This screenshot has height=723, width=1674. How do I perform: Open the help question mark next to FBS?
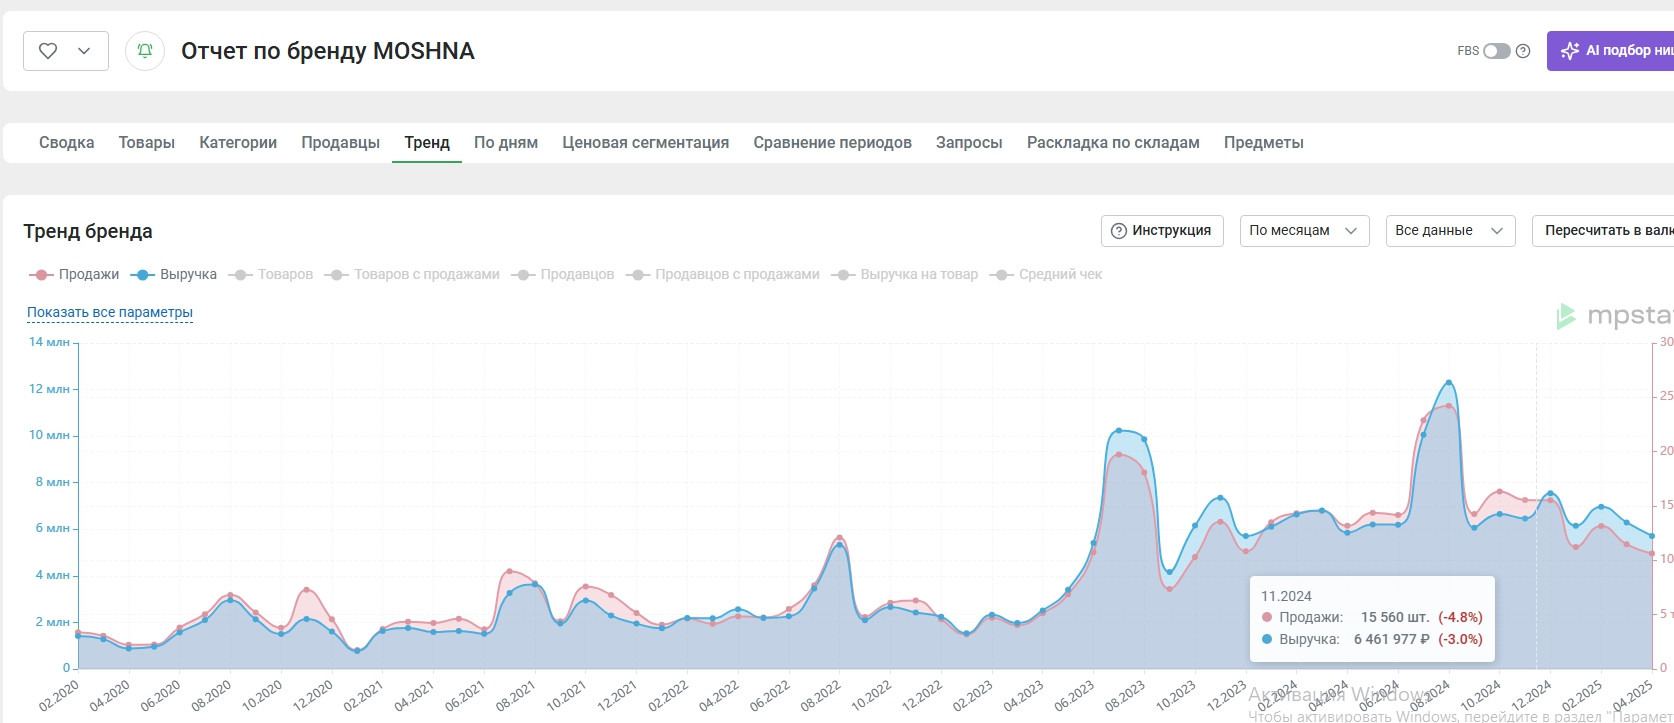(1523, 51)
